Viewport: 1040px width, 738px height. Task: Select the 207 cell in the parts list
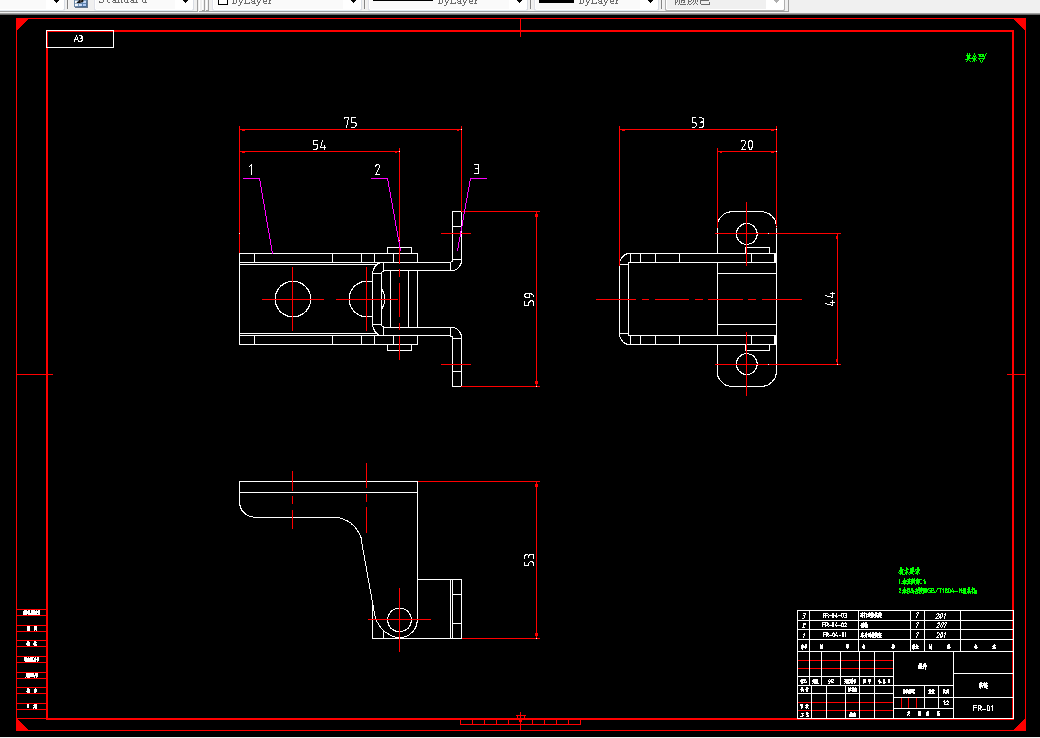point(941,625)
